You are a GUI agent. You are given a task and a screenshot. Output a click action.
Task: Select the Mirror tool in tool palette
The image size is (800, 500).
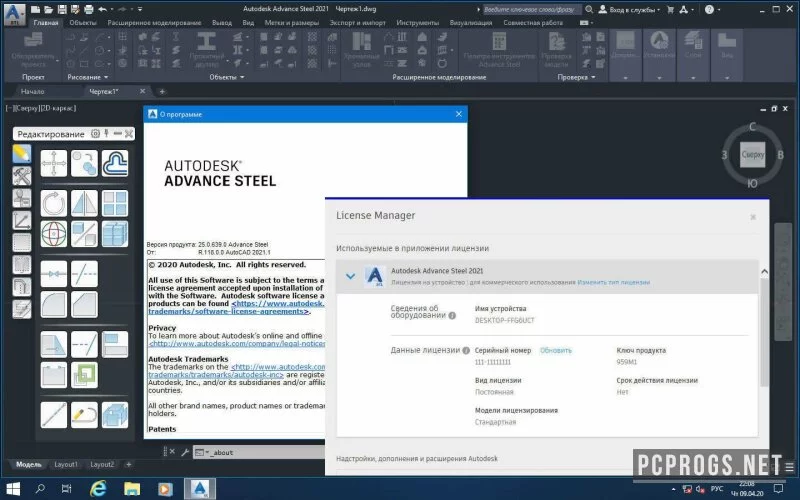(x=84, y=203)
